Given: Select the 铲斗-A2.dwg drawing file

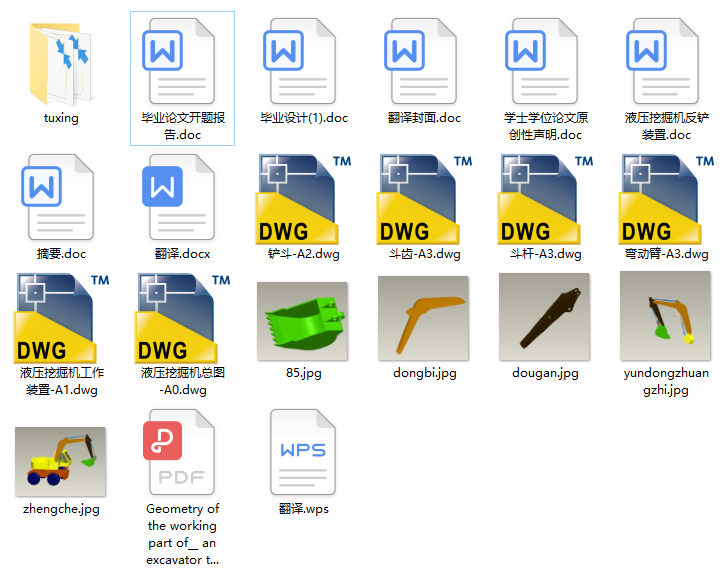Looking at the screenshot, I should (x=303, y=198).
